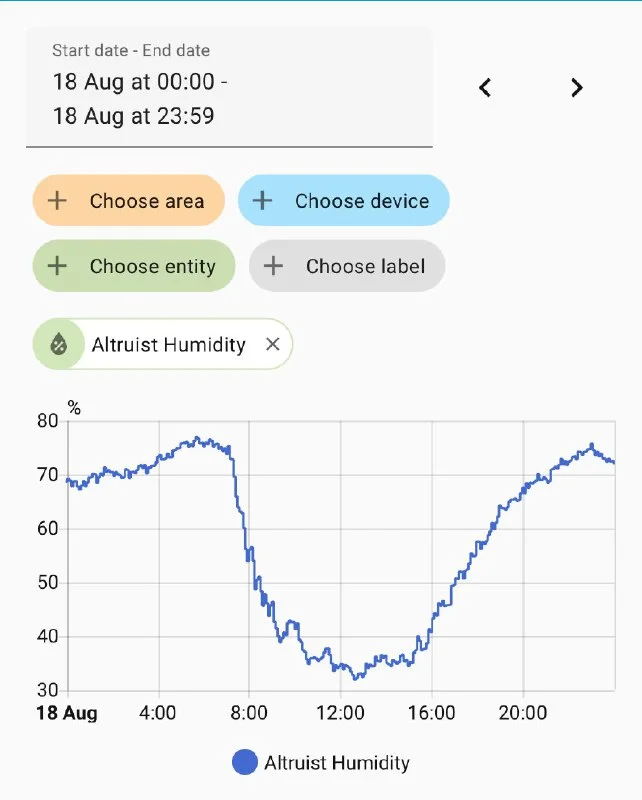The image size is (642, 800).
Task: Click the 80 label on humidity axis
Action: 47,421
